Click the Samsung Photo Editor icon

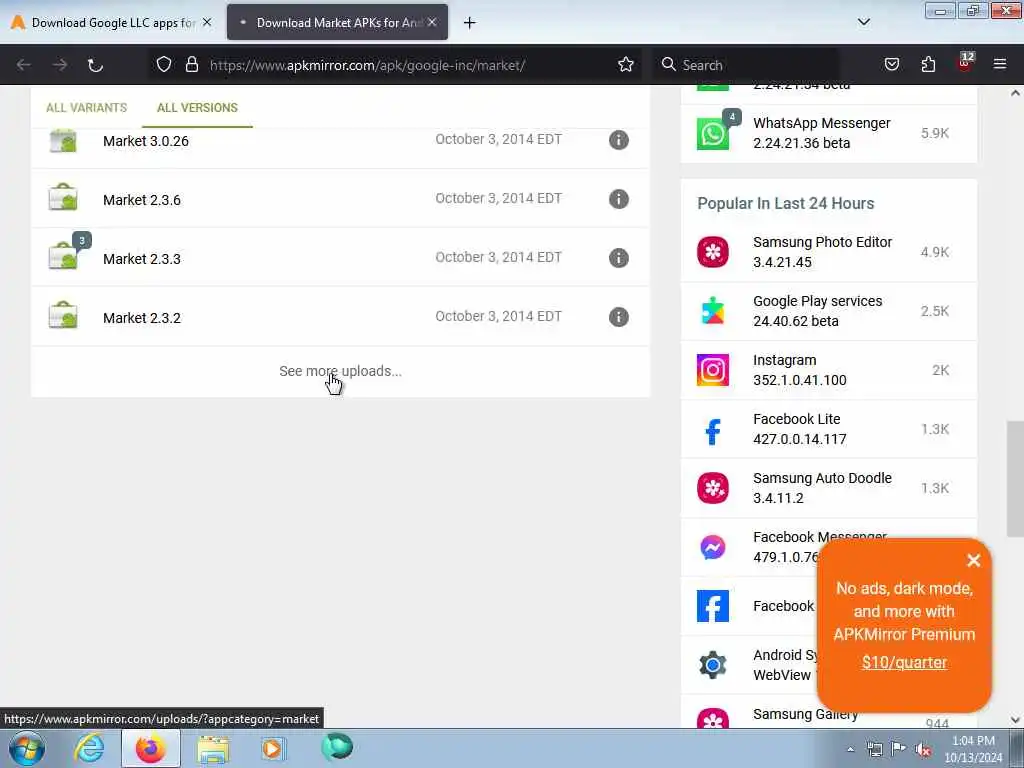(712, 252)
